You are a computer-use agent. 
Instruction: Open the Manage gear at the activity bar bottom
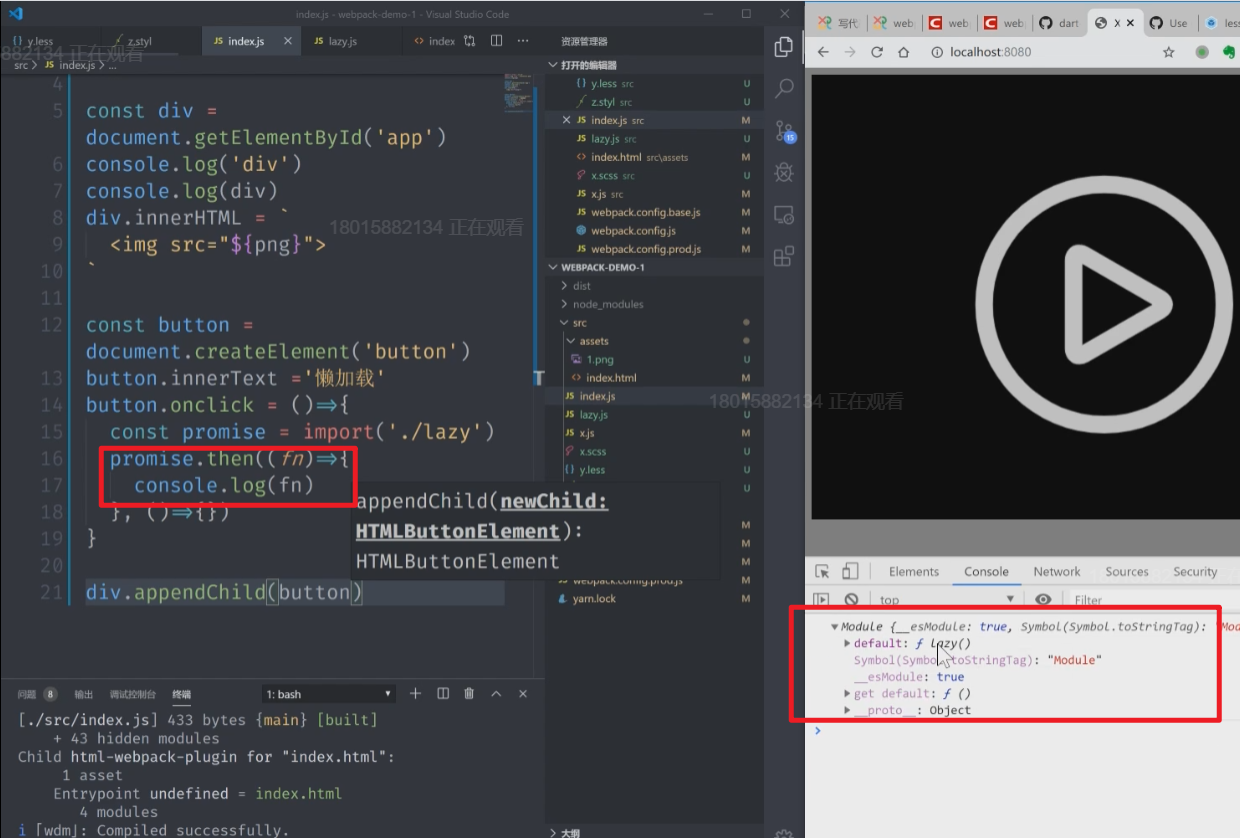784,833
